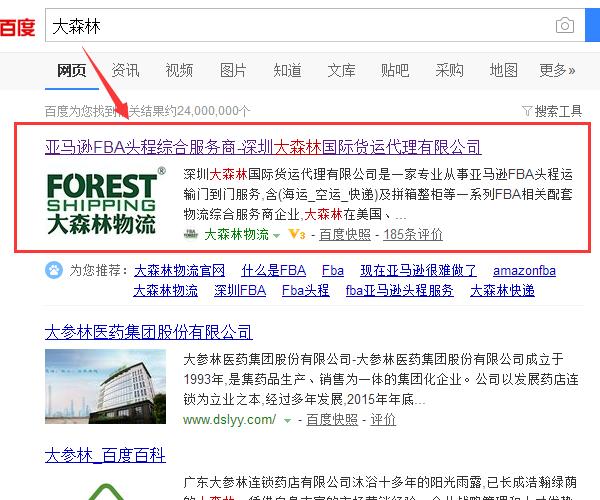Go to the 贴吧 tab
The image size is (600, 500).
395,70
